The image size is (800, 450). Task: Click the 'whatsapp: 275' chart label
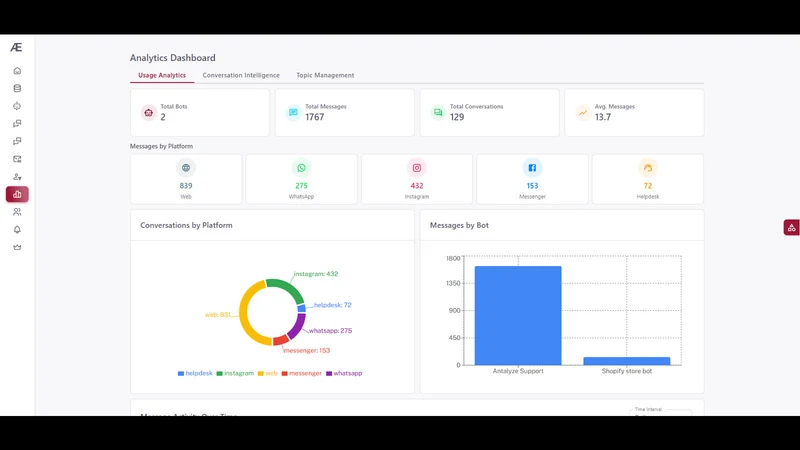pyautogui.click(x=331, y=331)
